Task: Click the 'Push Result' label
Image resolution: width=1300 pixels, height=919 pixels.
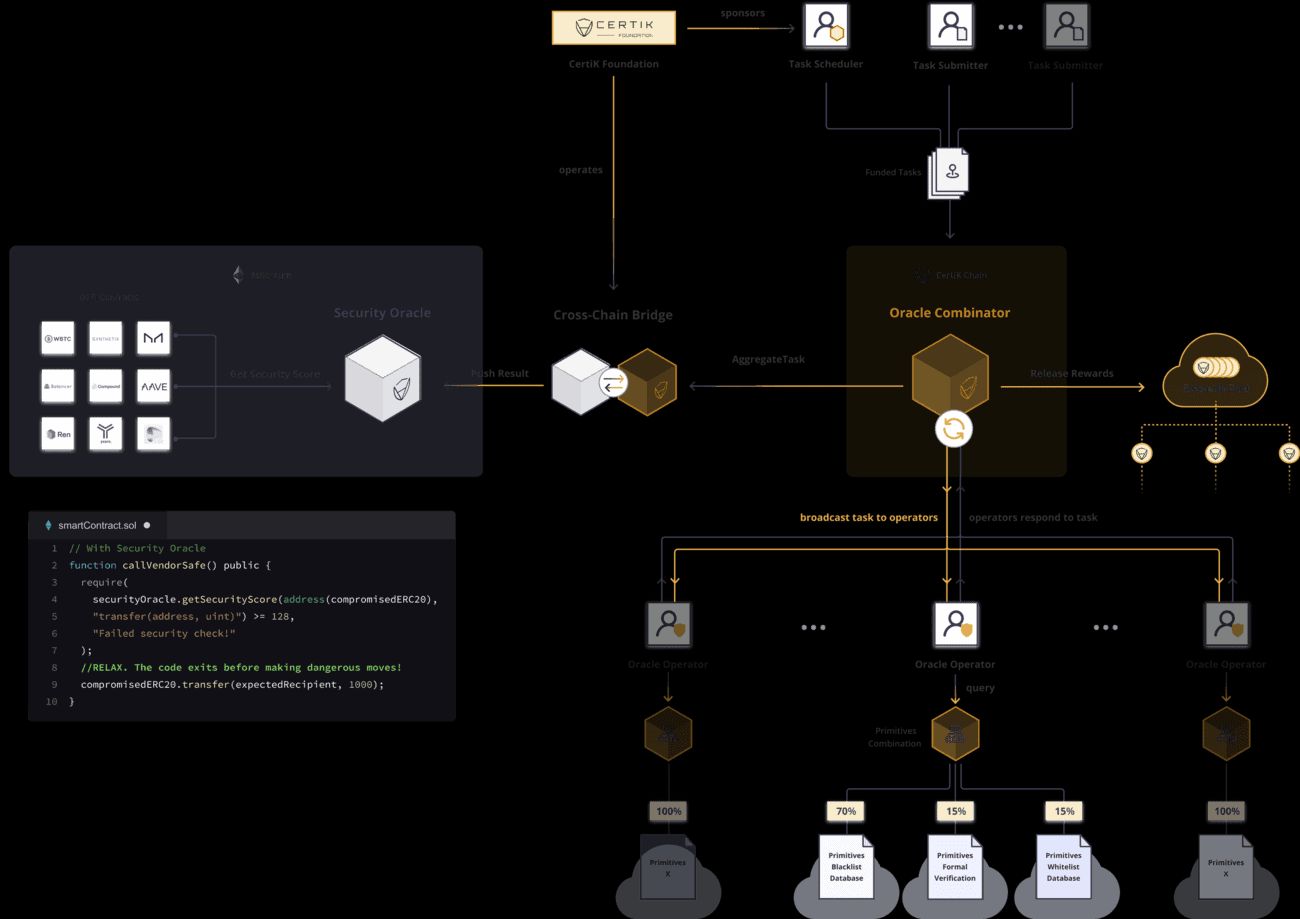Action: (x=500, y=374)
